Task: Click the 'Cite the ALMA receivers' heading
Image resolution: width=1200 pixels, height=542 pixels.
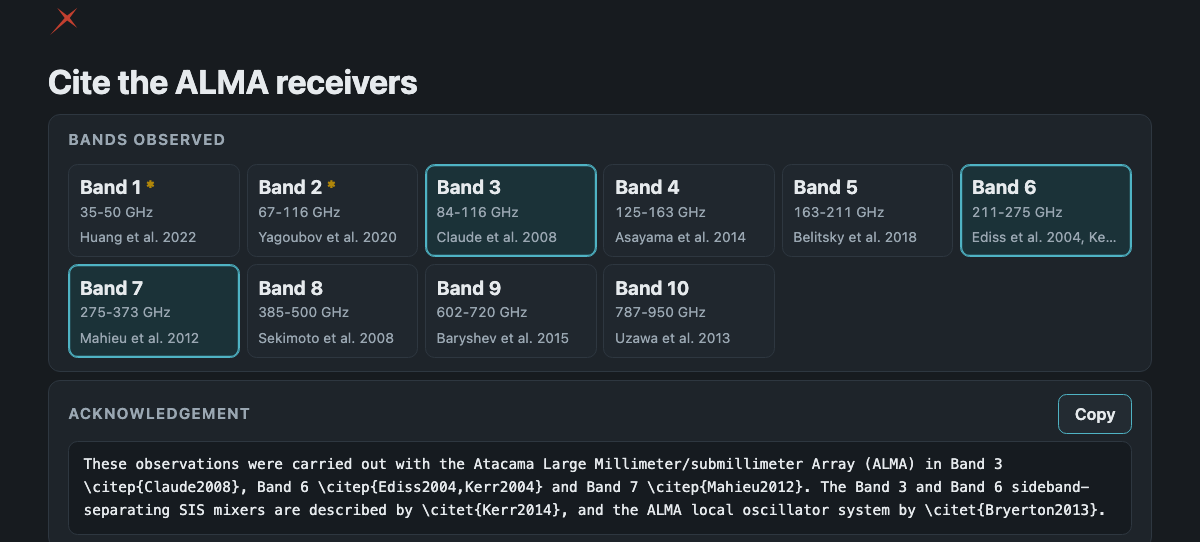Action: (x=233, y=82)
